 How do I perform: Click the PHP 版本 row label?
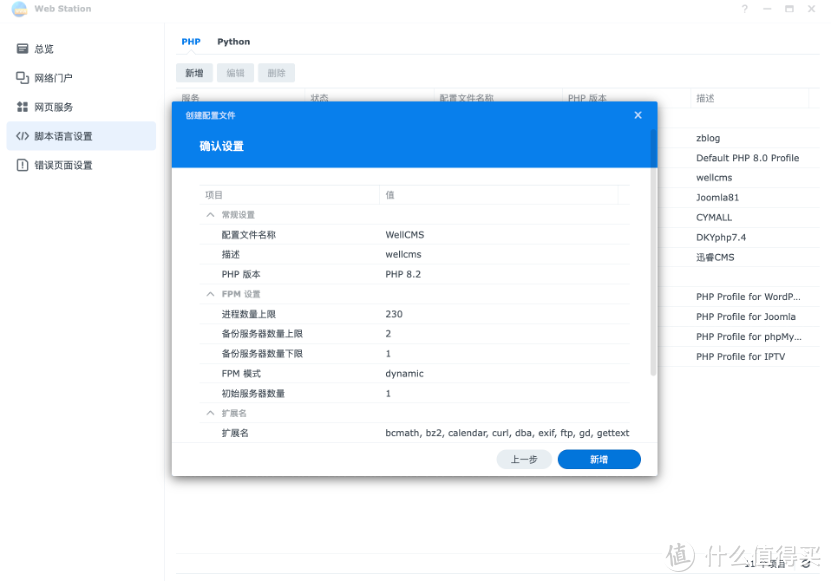coord(241,274)
